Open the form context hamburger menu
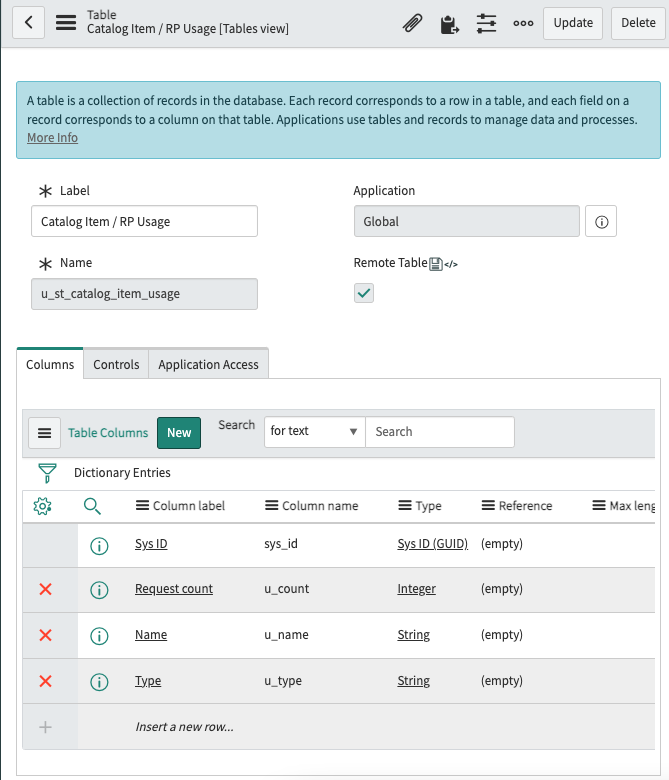This screenshot has width=669, height=780. click(66, 22)
